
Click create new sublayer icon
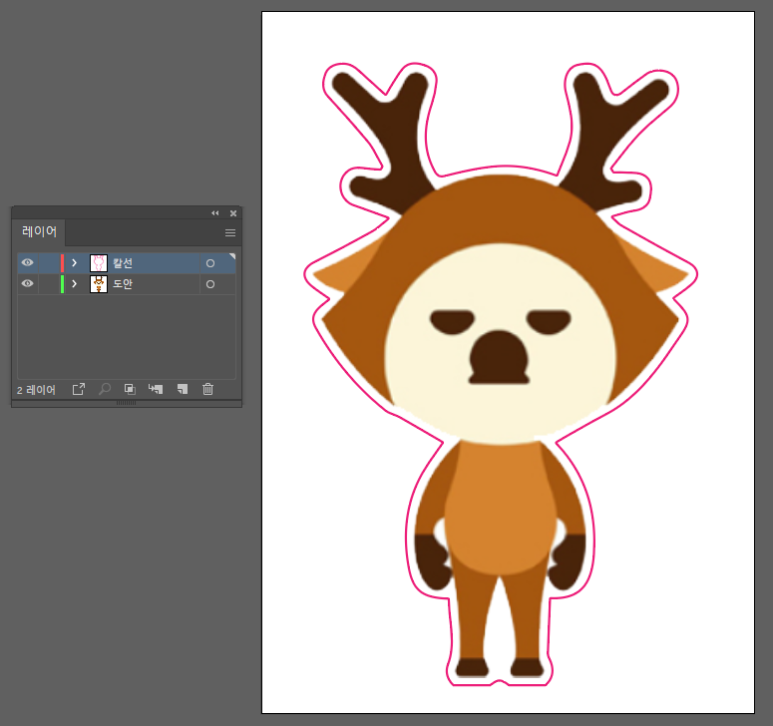click(156, 389)
